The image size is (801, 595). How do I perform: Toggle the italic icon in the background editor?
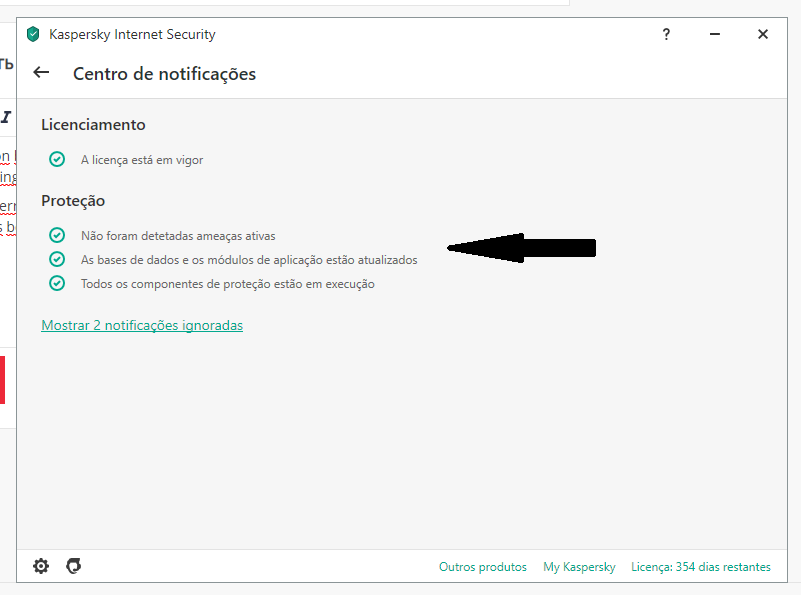click(6, 117)
